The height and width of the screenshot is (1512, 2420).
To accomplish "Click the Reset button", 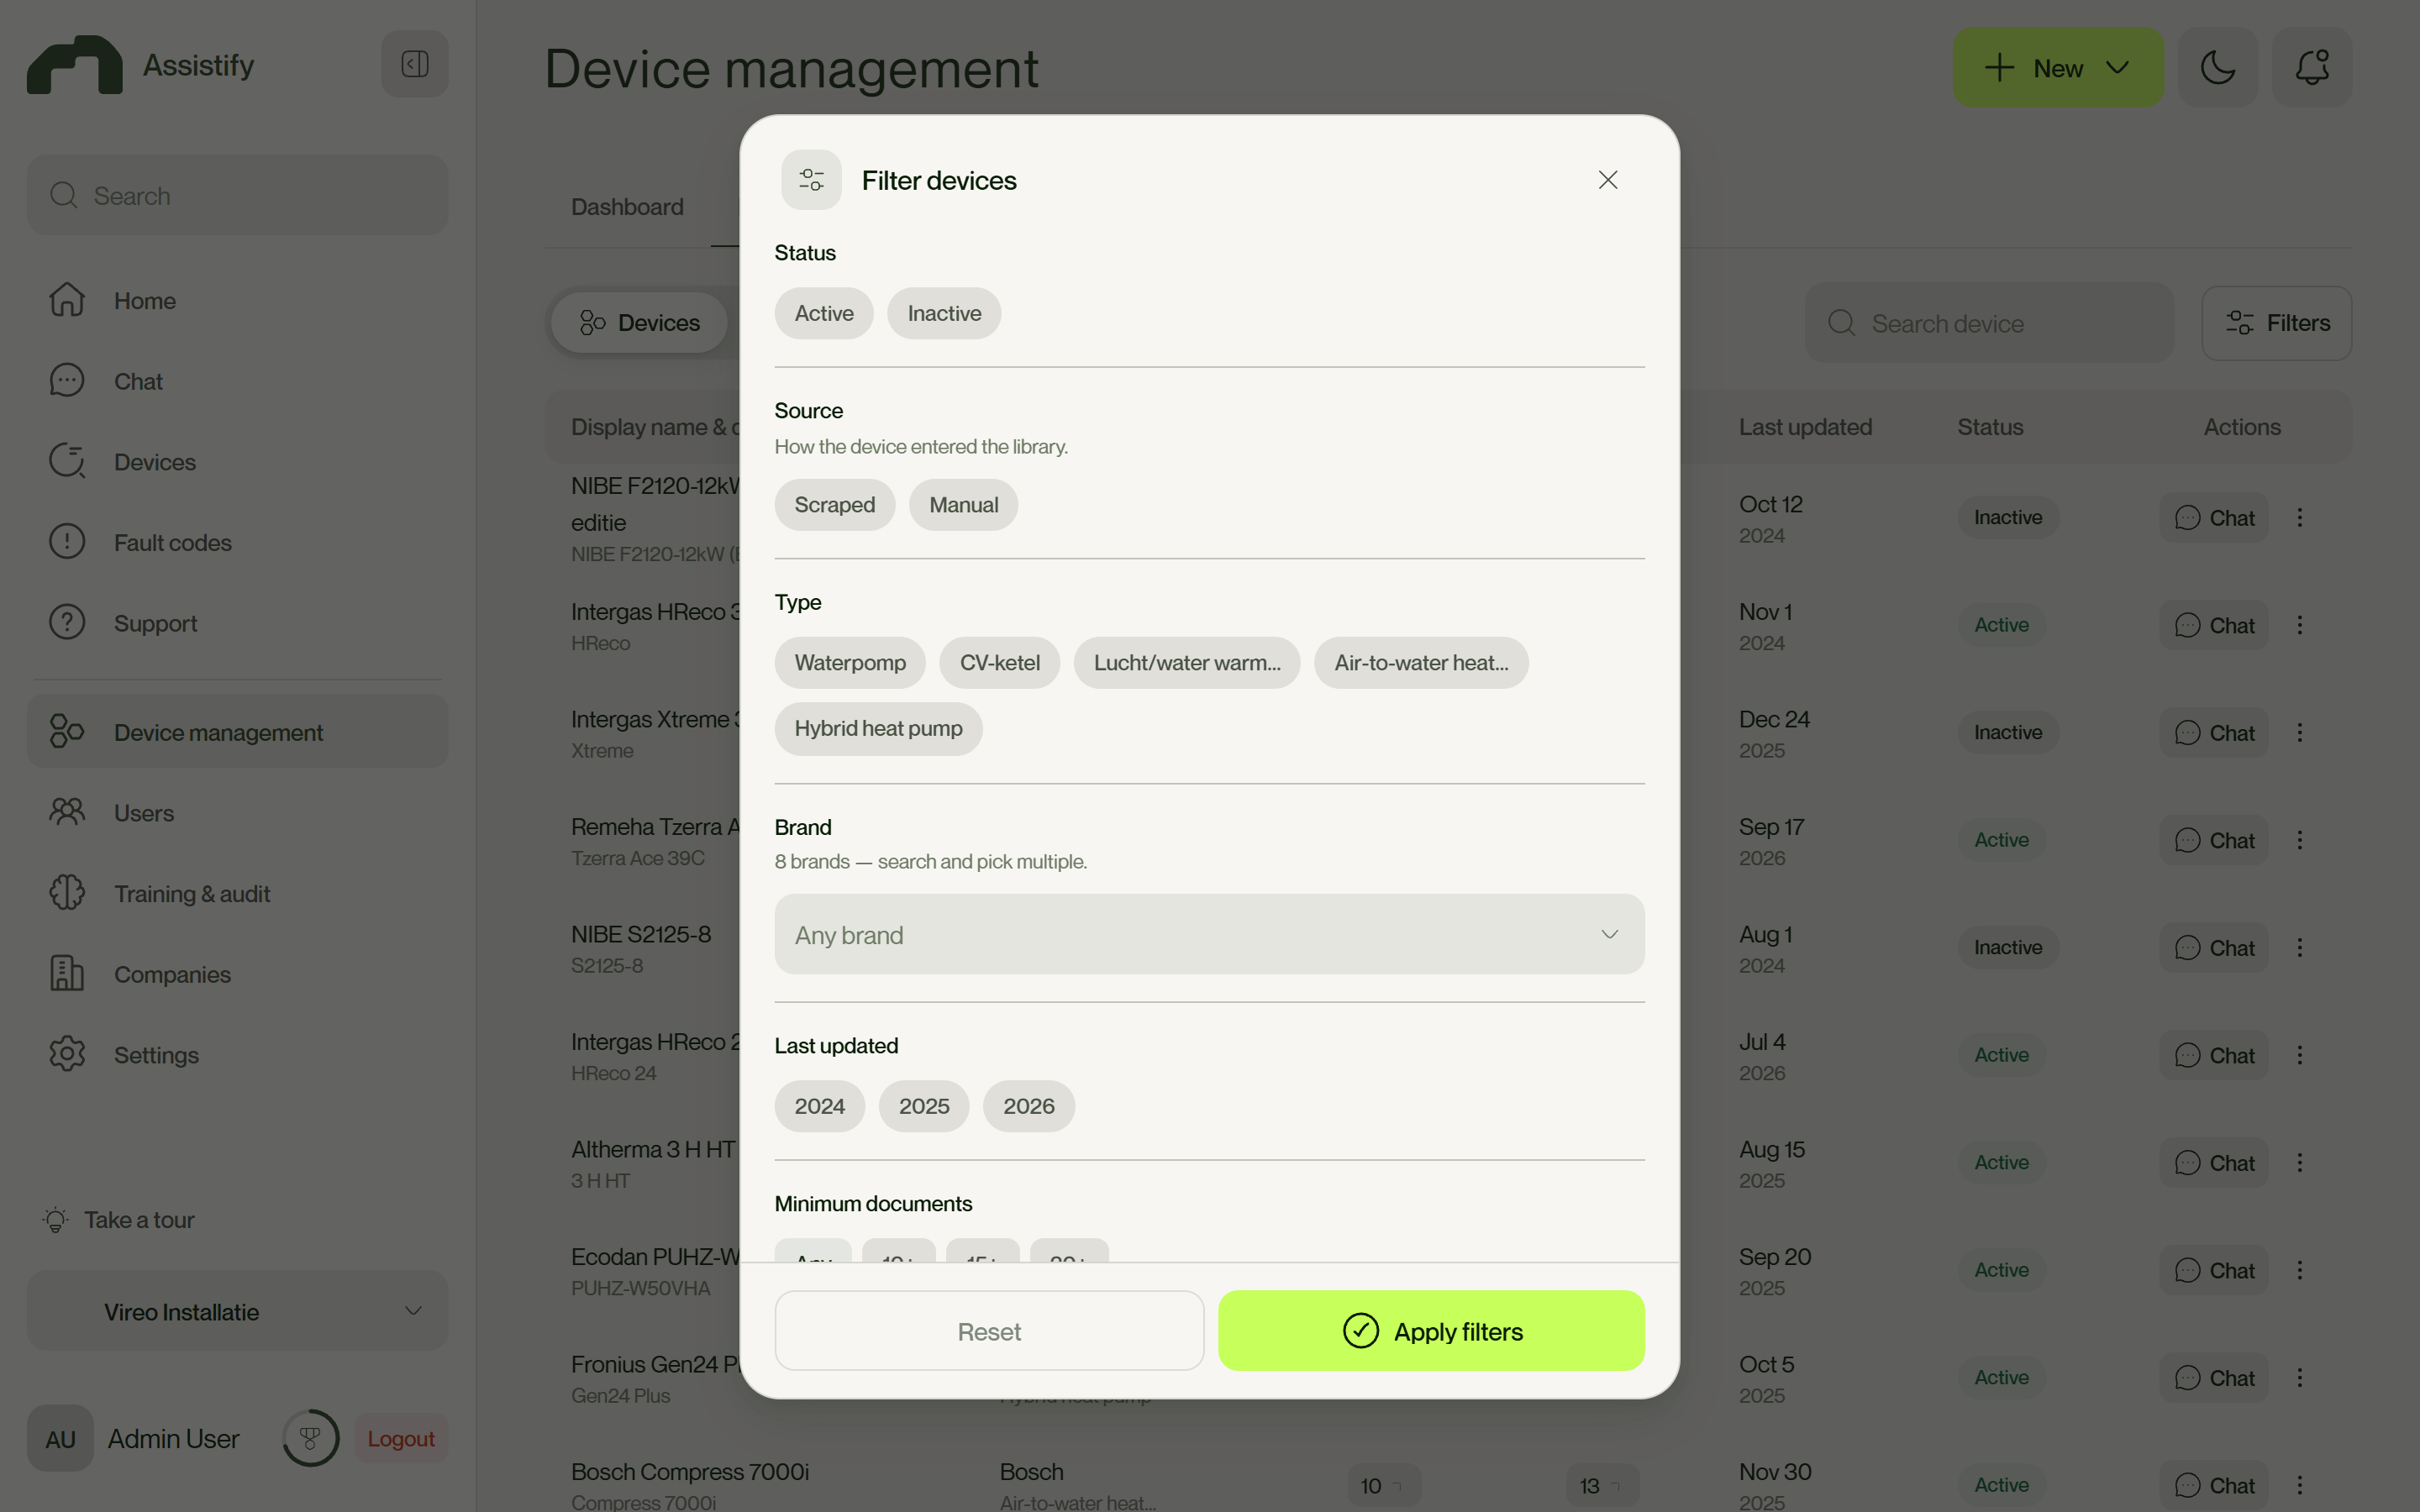I will pos(988,1331).
